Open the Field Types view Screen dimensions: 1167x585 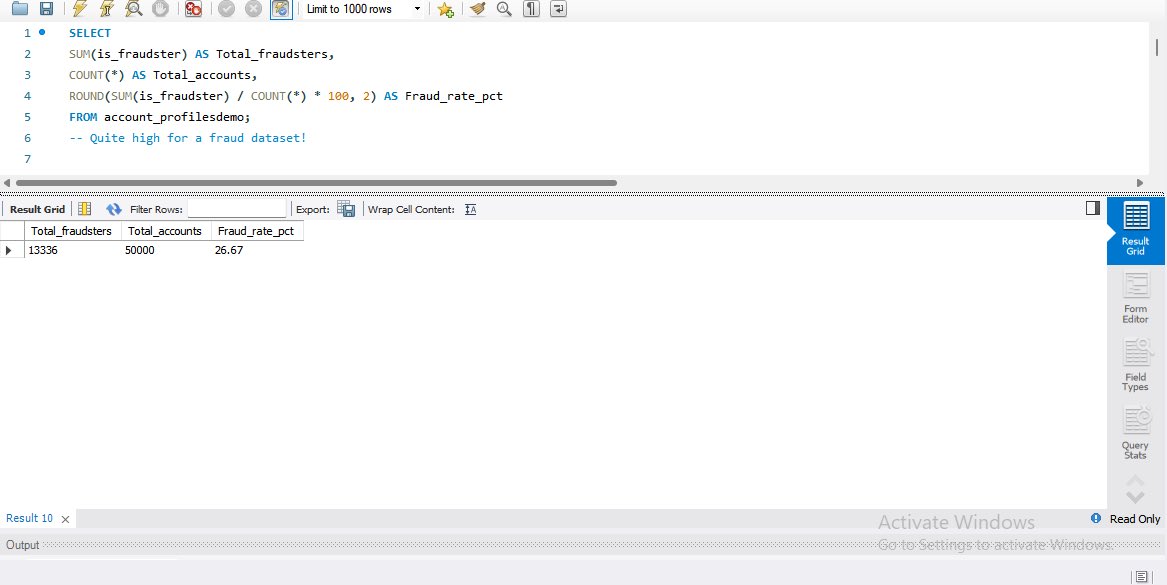1136,365
